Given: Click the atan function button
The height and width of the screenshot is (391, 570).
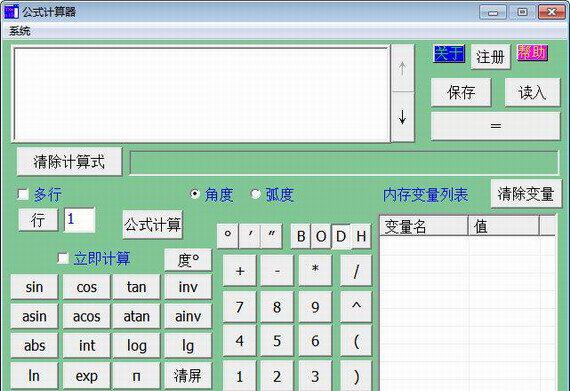Looking at the screenshot, I should [x=137, y=316].
